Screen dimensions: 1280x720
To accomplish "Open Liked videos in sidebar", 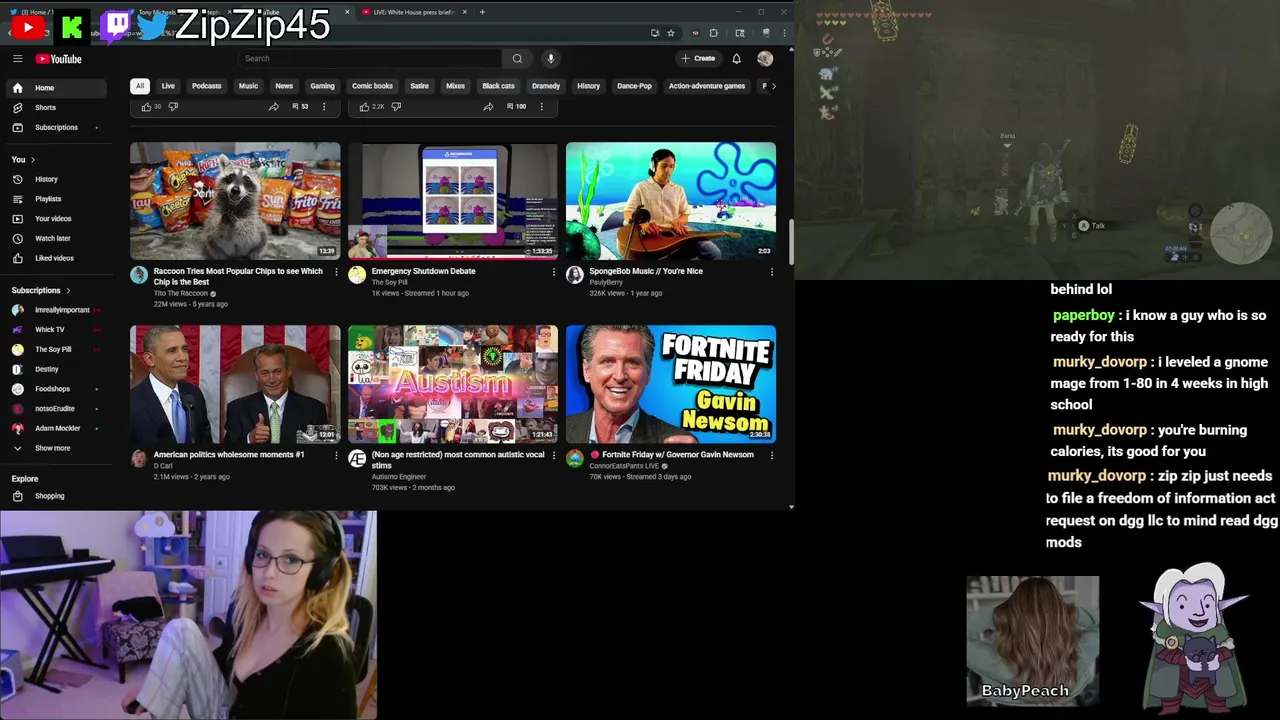I will (54, 258).
